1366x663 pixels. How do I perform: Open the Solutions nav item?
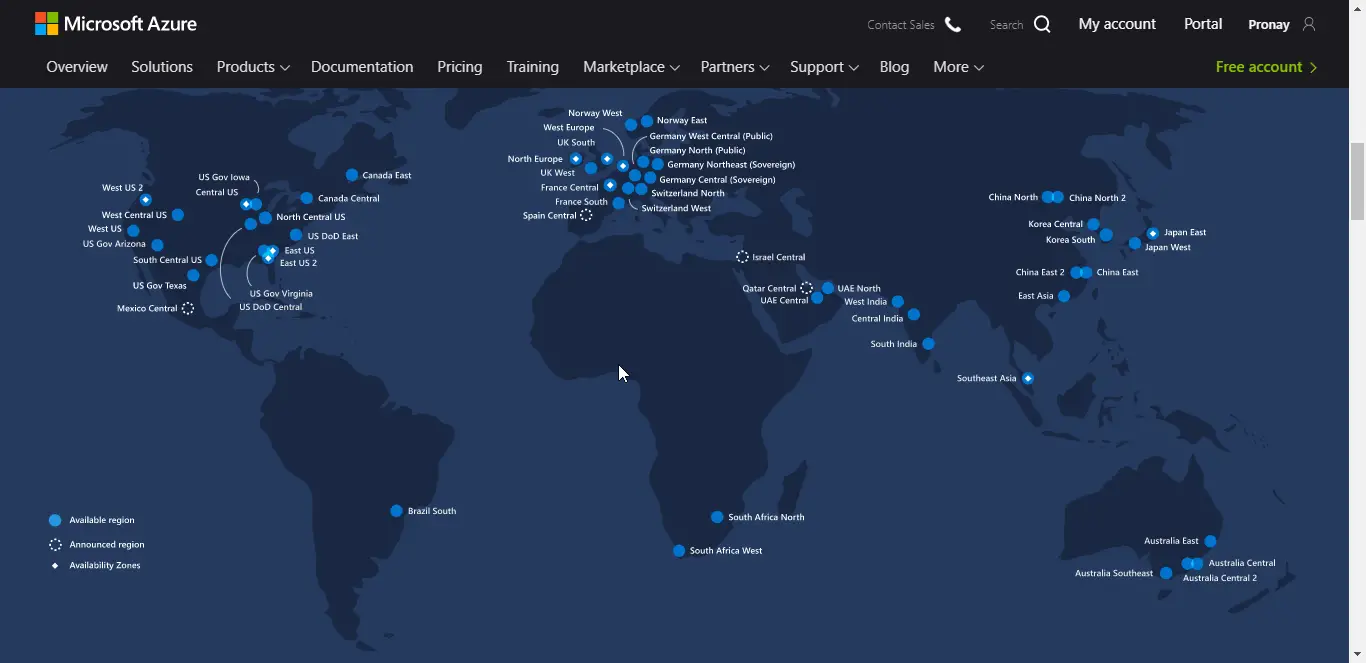point(162,67)
